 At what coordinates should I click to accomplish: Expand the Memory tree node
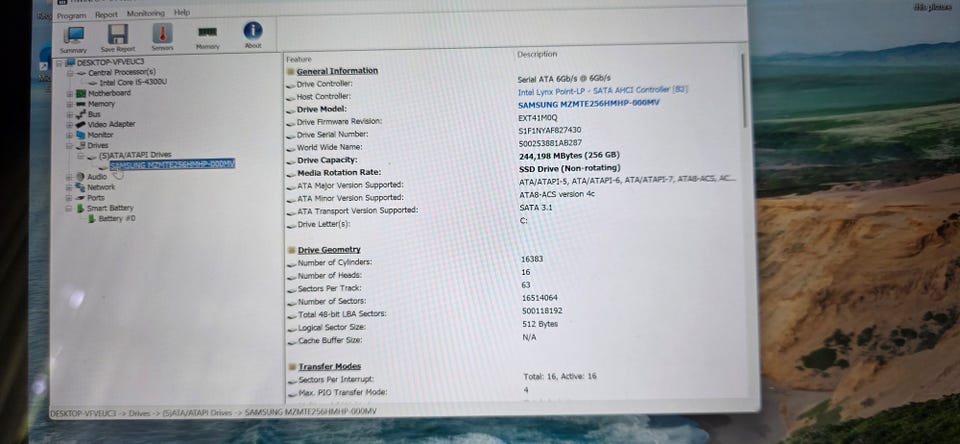70,104
